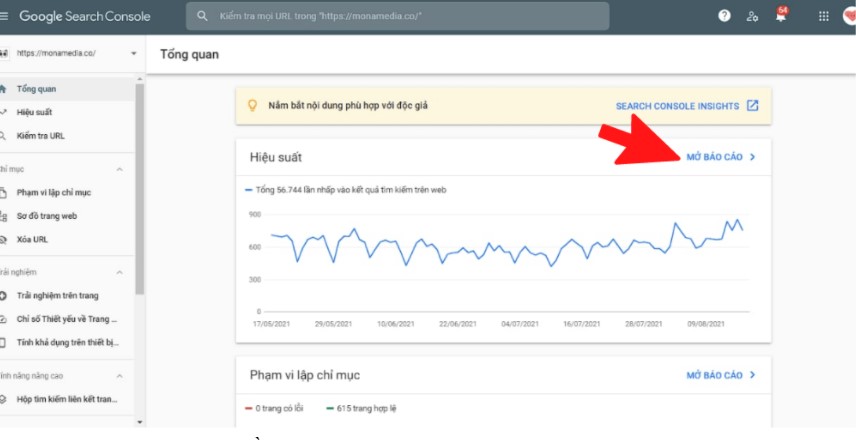Click the sidebar vertical scrollbar thumb
The height and width of the screenshot is (440, 856).
coord(140,188)
